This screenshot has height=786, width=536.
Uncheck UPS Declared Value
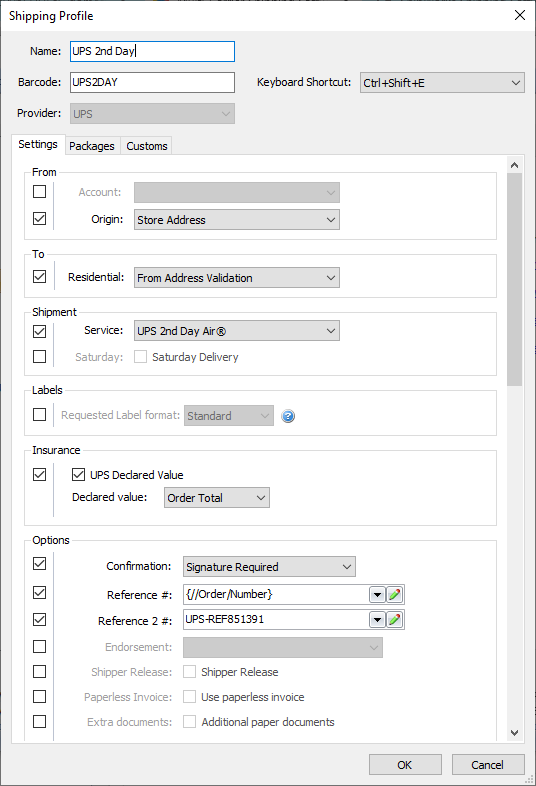[x=78, y=474]
